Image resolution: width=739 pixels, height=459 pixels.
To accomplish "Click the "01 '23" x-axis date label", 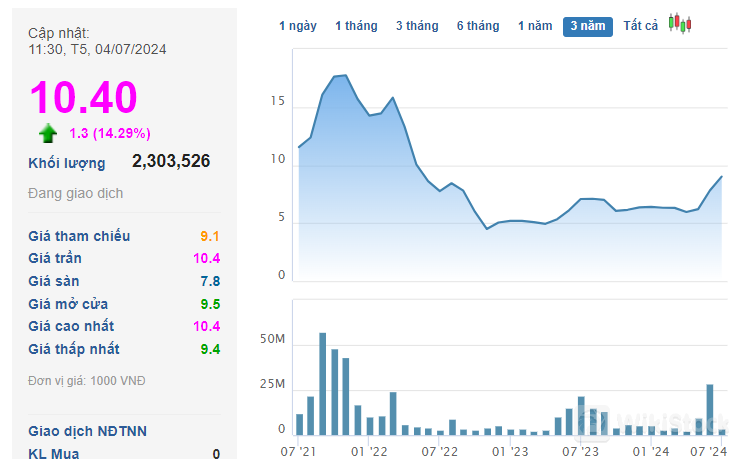I will pyautogui.click(x=510, y=452).
